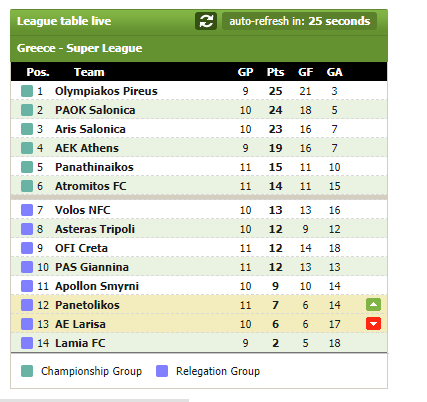Click Greece - Super League title
Viewport: 427px width, 402px height.
79,48
